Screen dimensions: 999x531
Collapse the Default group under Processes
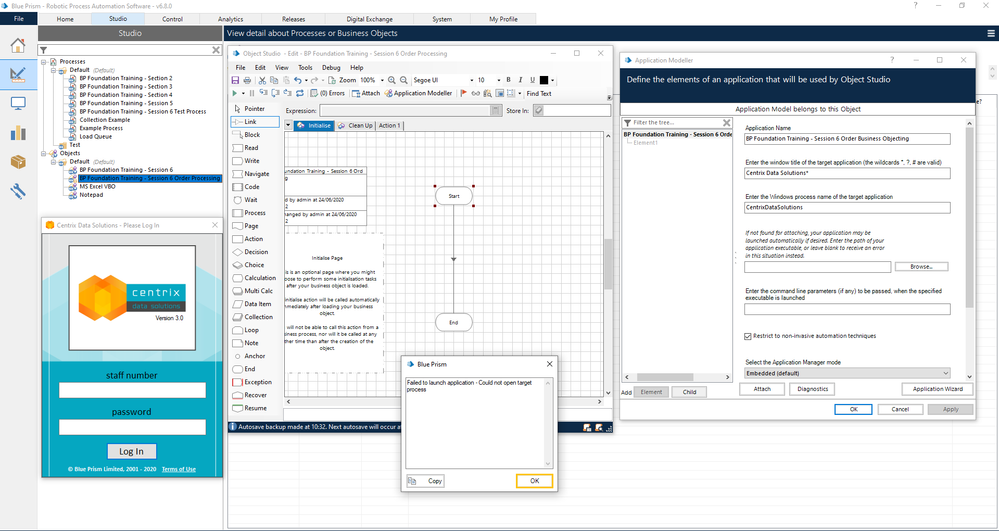tap(54, 69)
